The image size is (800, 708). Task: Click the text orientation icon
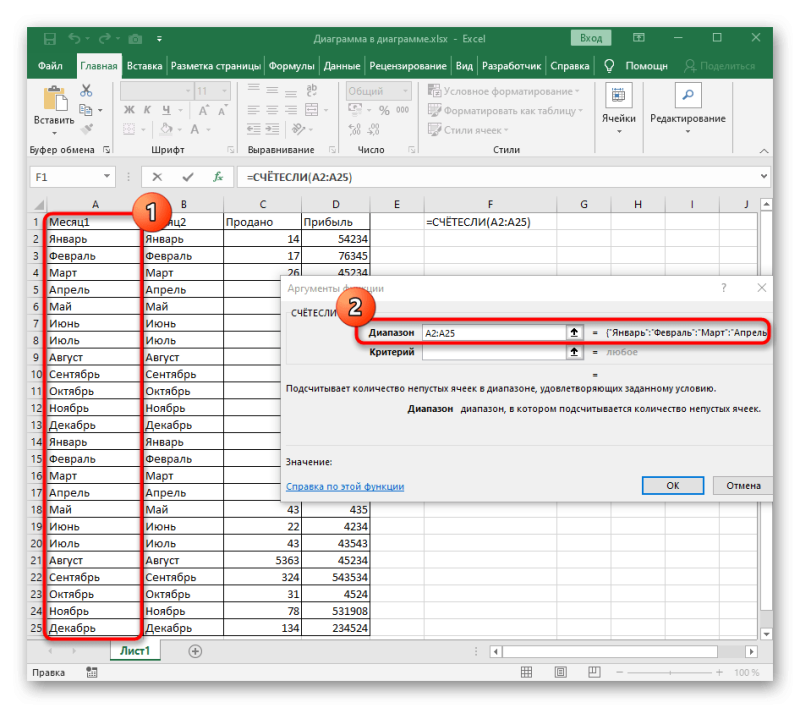coord(298,130)
